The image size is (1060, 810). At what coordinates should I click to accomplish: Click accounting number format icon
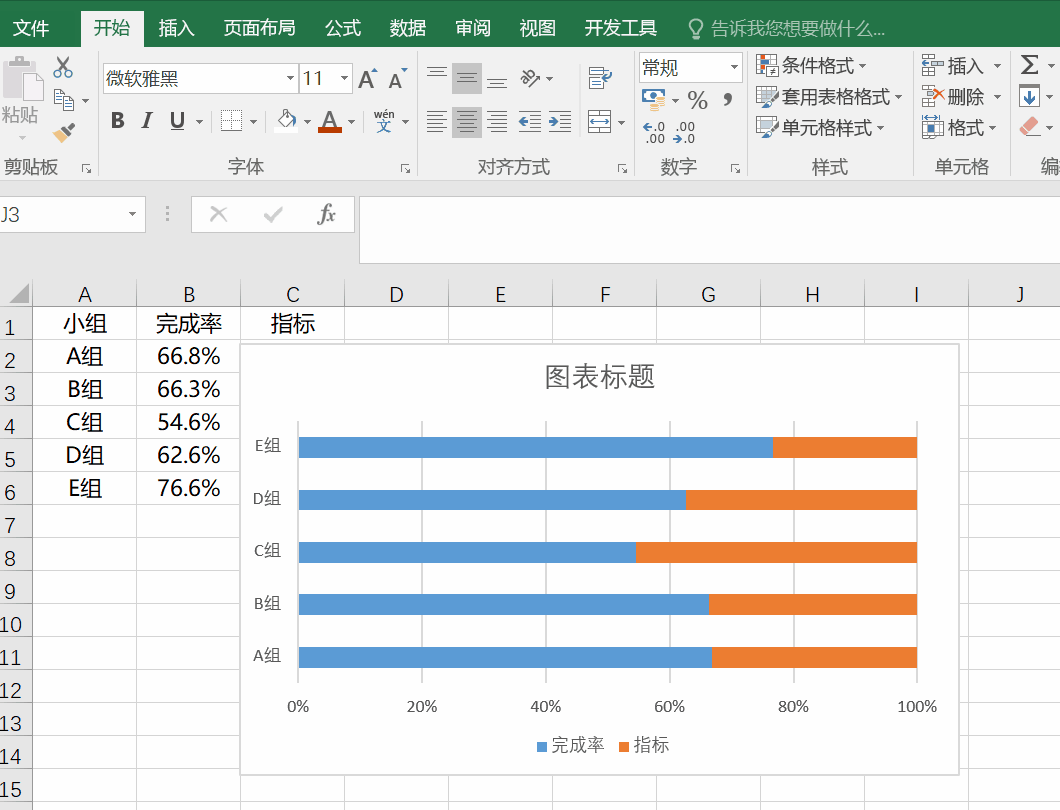(654, 100)
